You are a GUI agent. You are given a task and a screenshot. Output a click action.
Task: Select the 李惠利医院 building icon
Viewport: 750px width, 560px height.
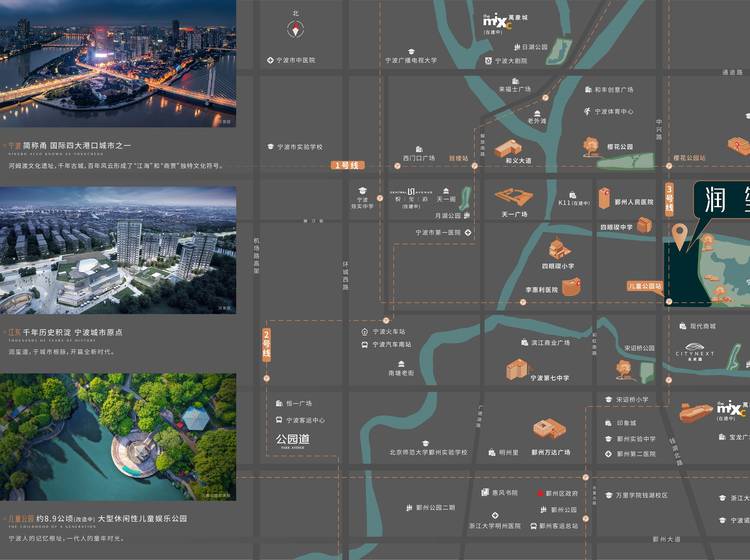571,287
